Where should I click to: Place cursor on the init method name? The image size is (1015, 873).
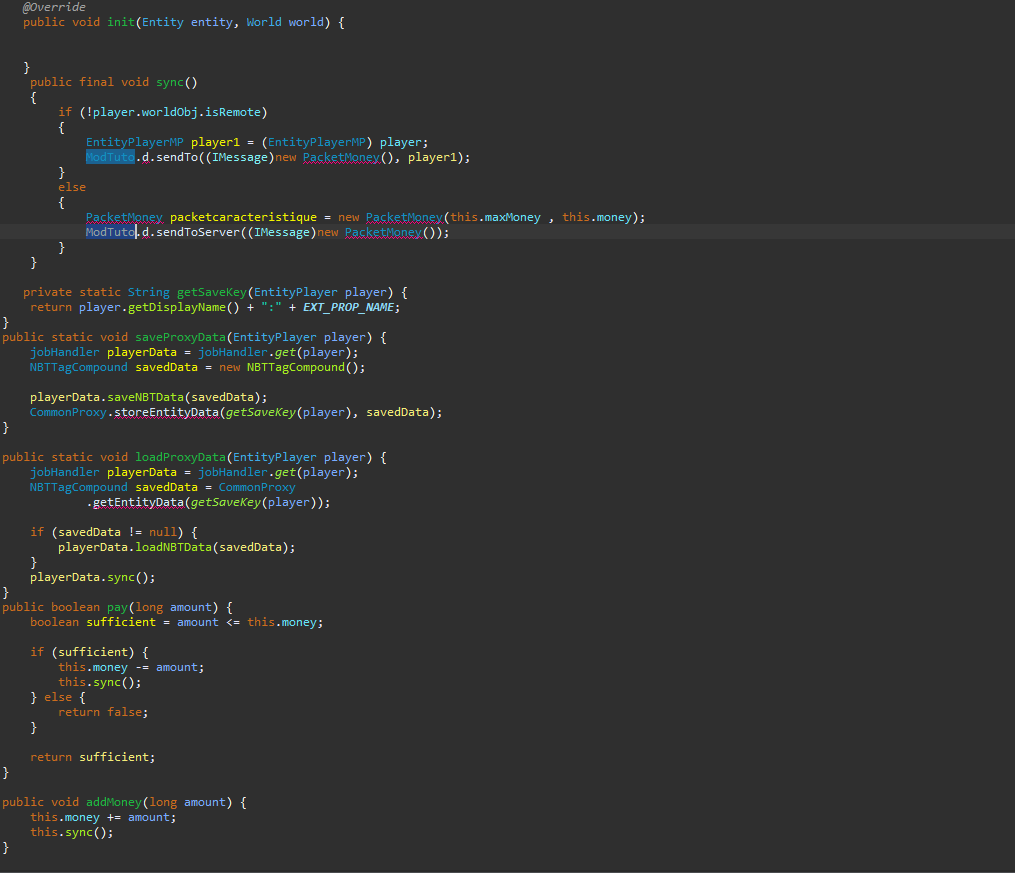click(121, 22)
